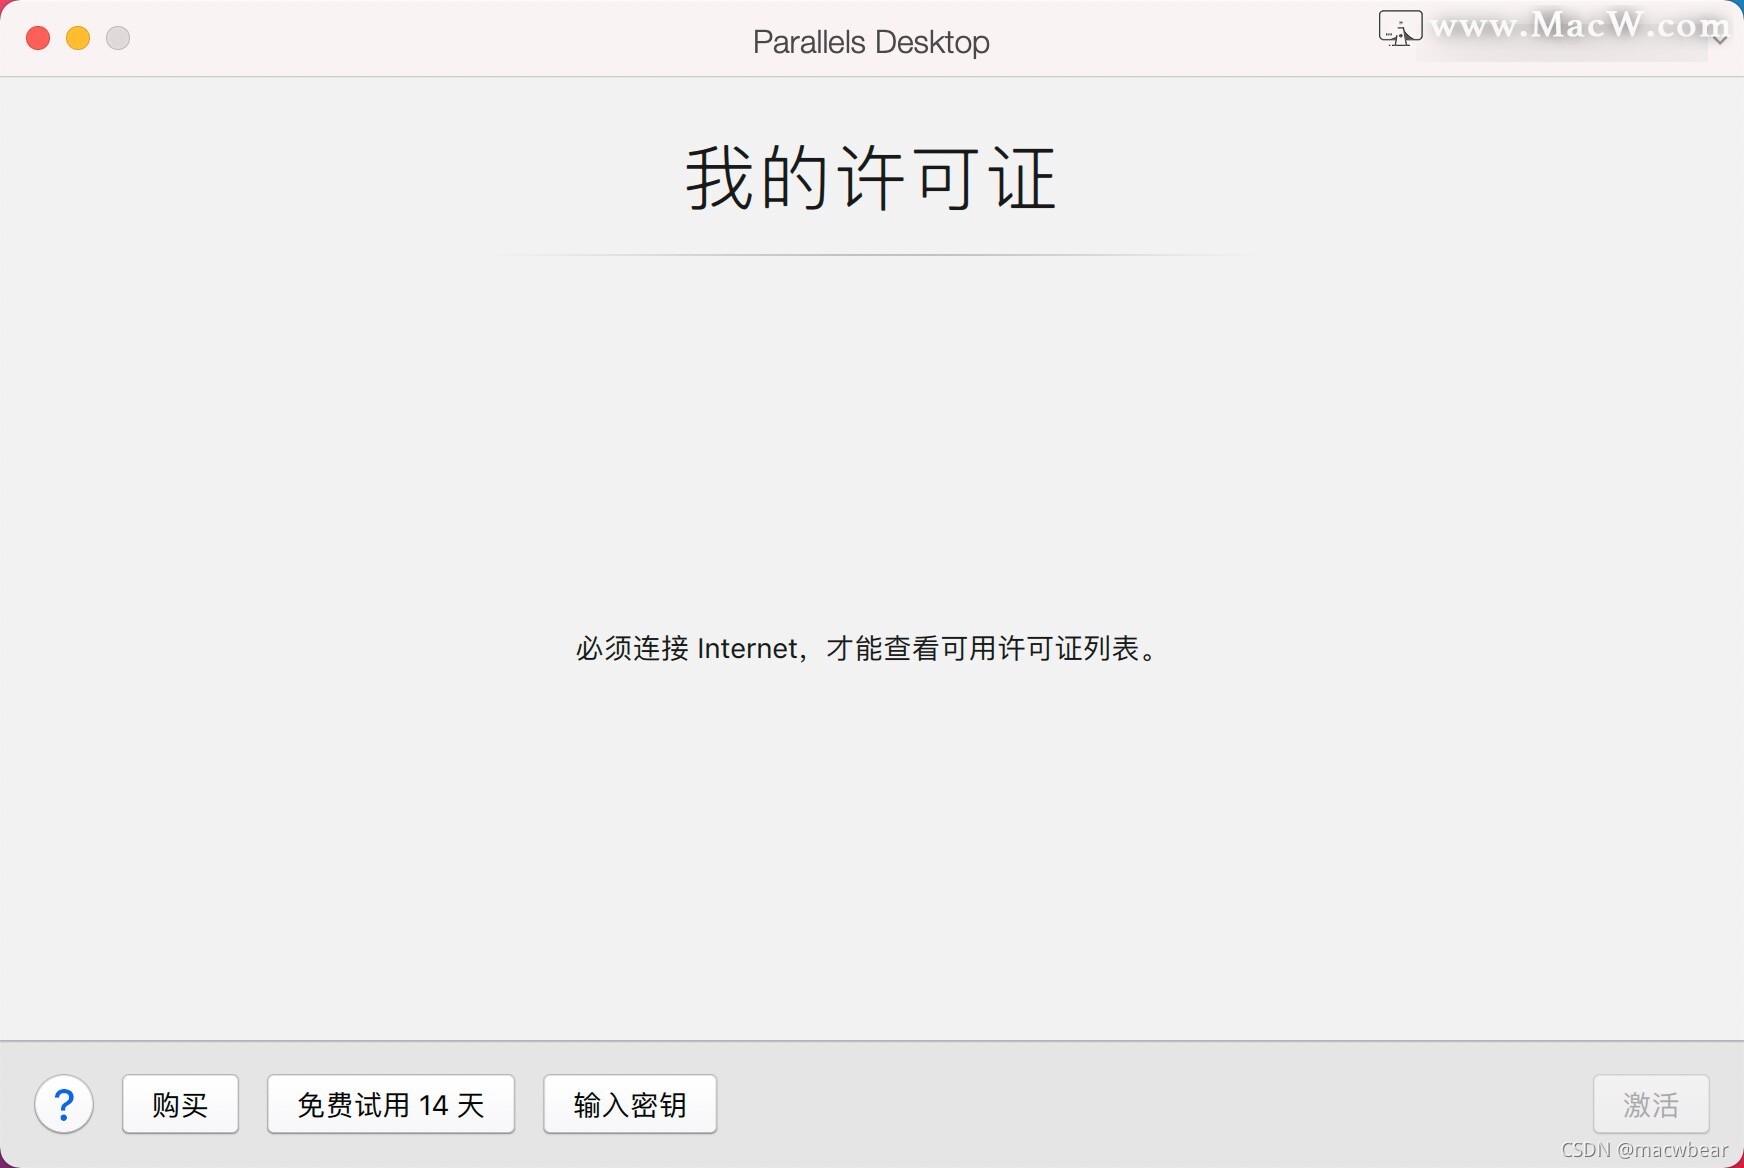The height and width of the screenshot is (1168, 1744).
Task: Click the 购买 (Buy) button
Action: pos(180,1104)
